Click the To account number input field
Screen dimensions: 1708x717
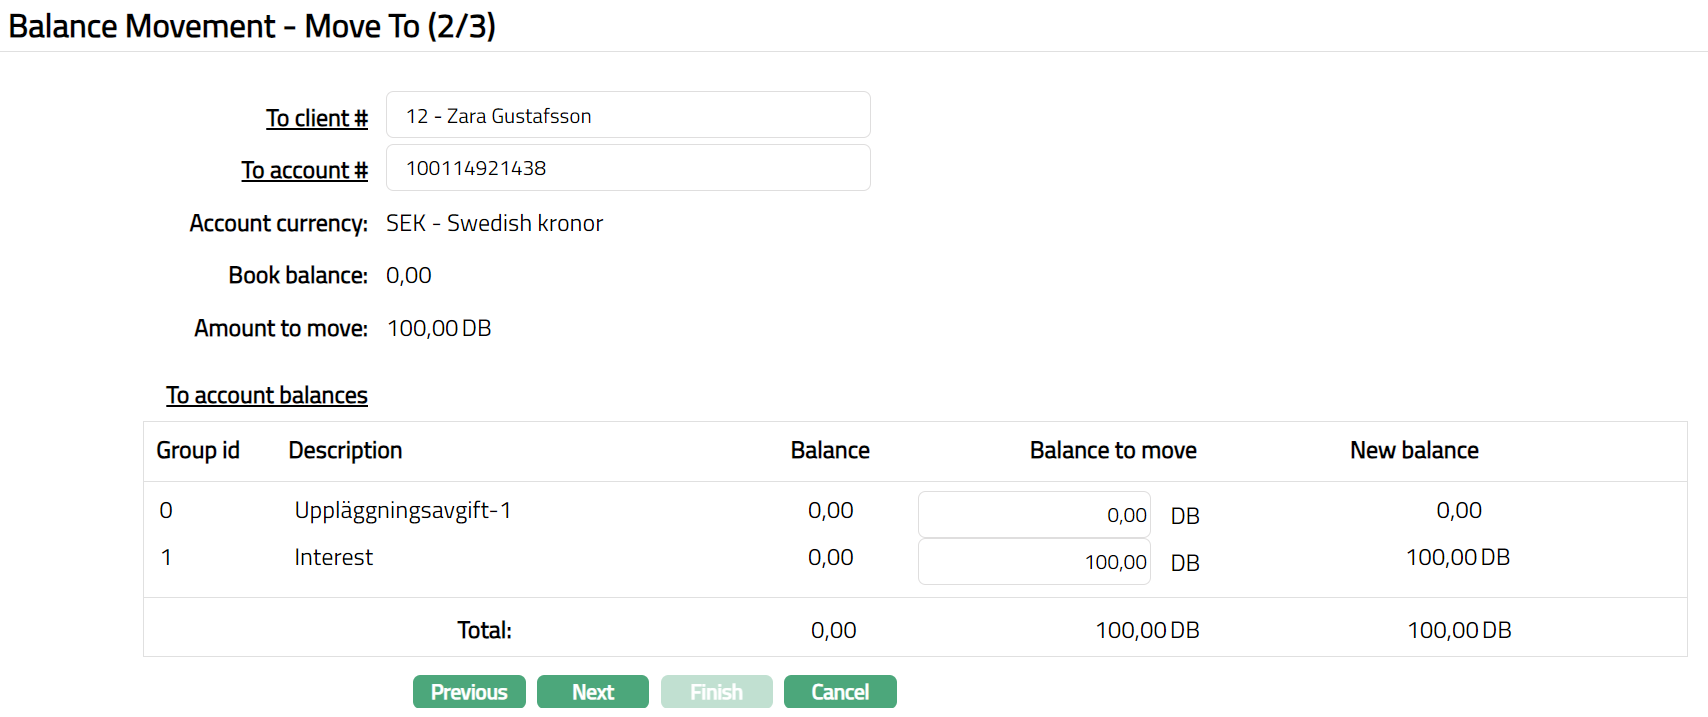tap(627, 168)
